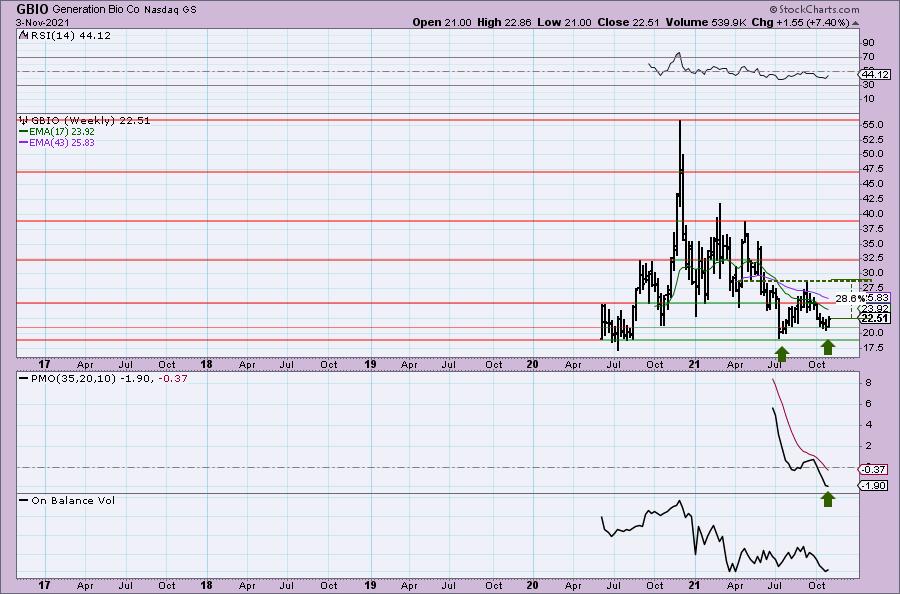Click the 22.51 current price tag
Screen dimensions: 900x594
pyautogui.click(x=875, y=319)
